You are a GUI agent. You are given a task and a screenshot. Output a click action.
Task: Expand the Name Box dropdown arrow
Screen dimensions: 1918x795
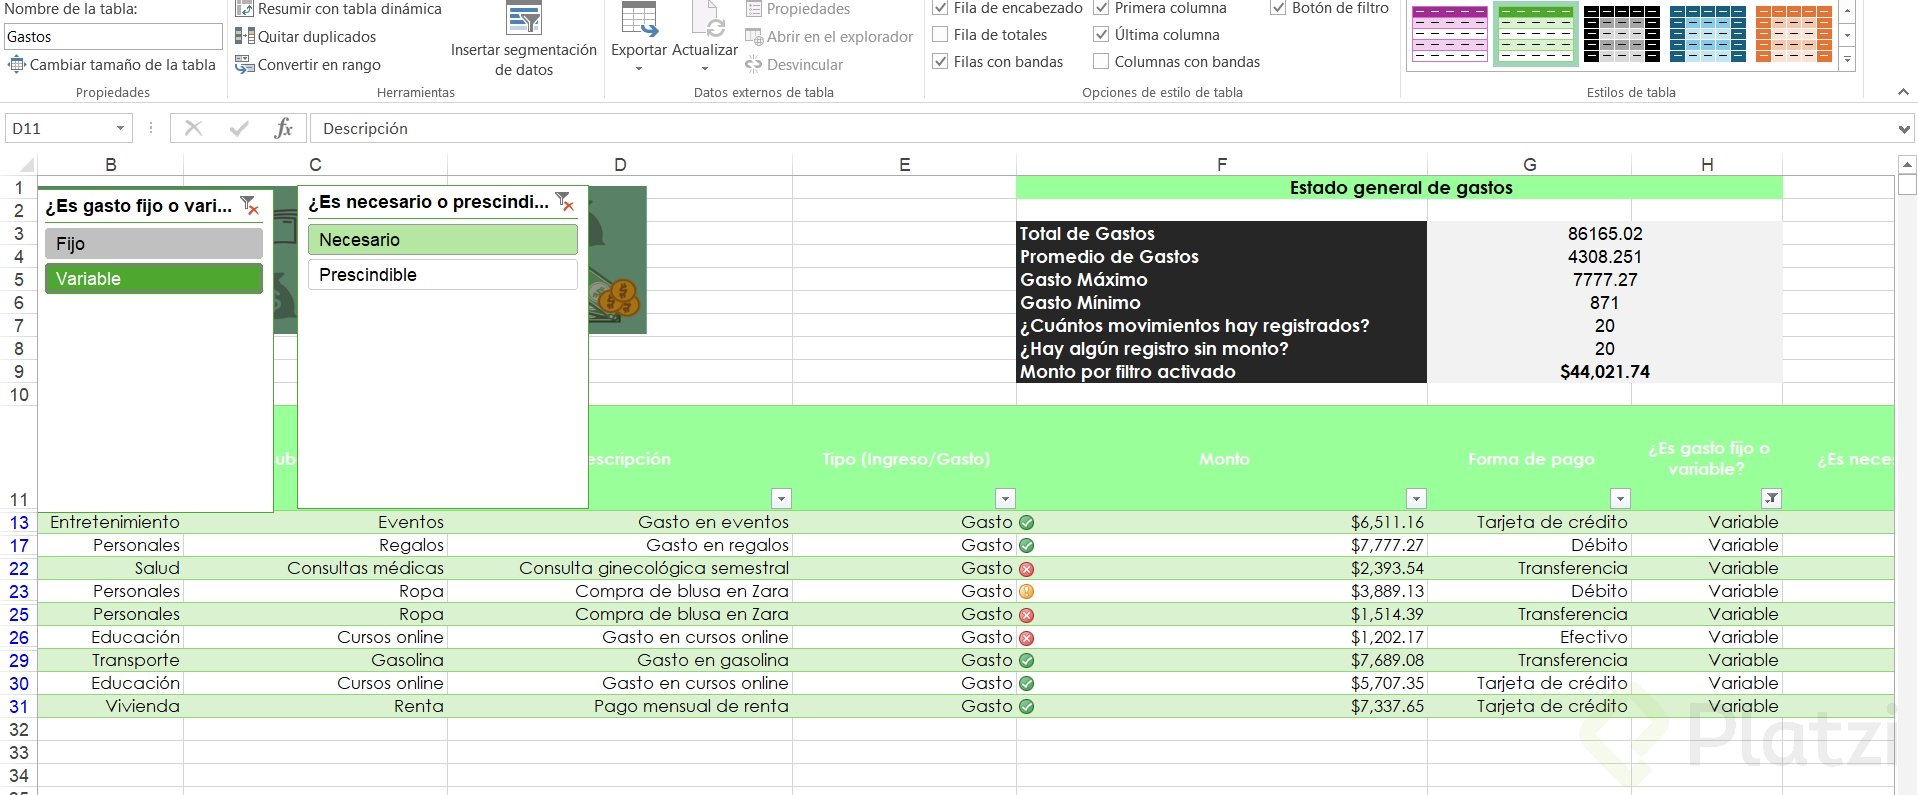click(x=120, y=128)
